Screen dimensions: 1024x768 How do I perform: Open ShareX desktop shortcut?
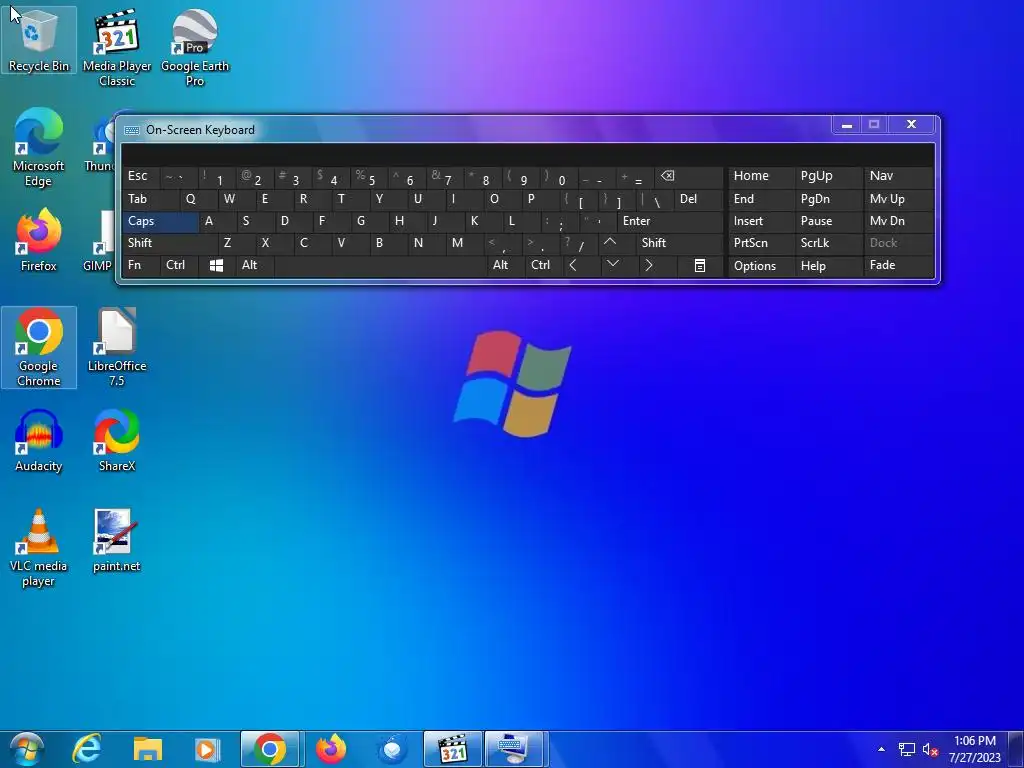117,441
